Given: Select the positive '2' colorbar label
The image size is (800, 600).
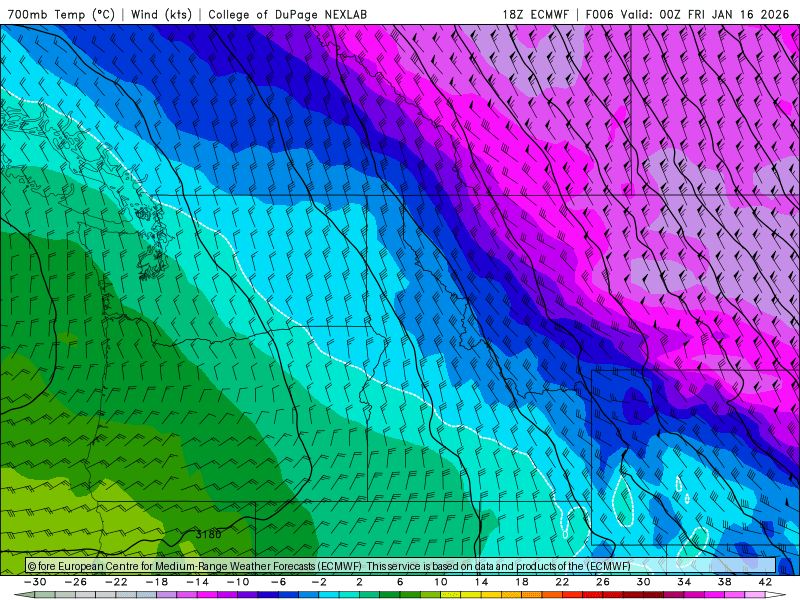Looking at the screenshot, I should tap(359, 582).
